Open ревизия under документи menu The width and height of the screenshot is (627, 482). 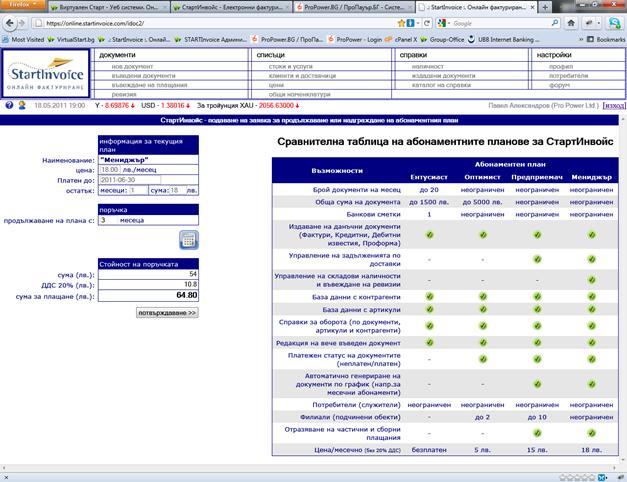pyautogui.click(x=124, y=94)
